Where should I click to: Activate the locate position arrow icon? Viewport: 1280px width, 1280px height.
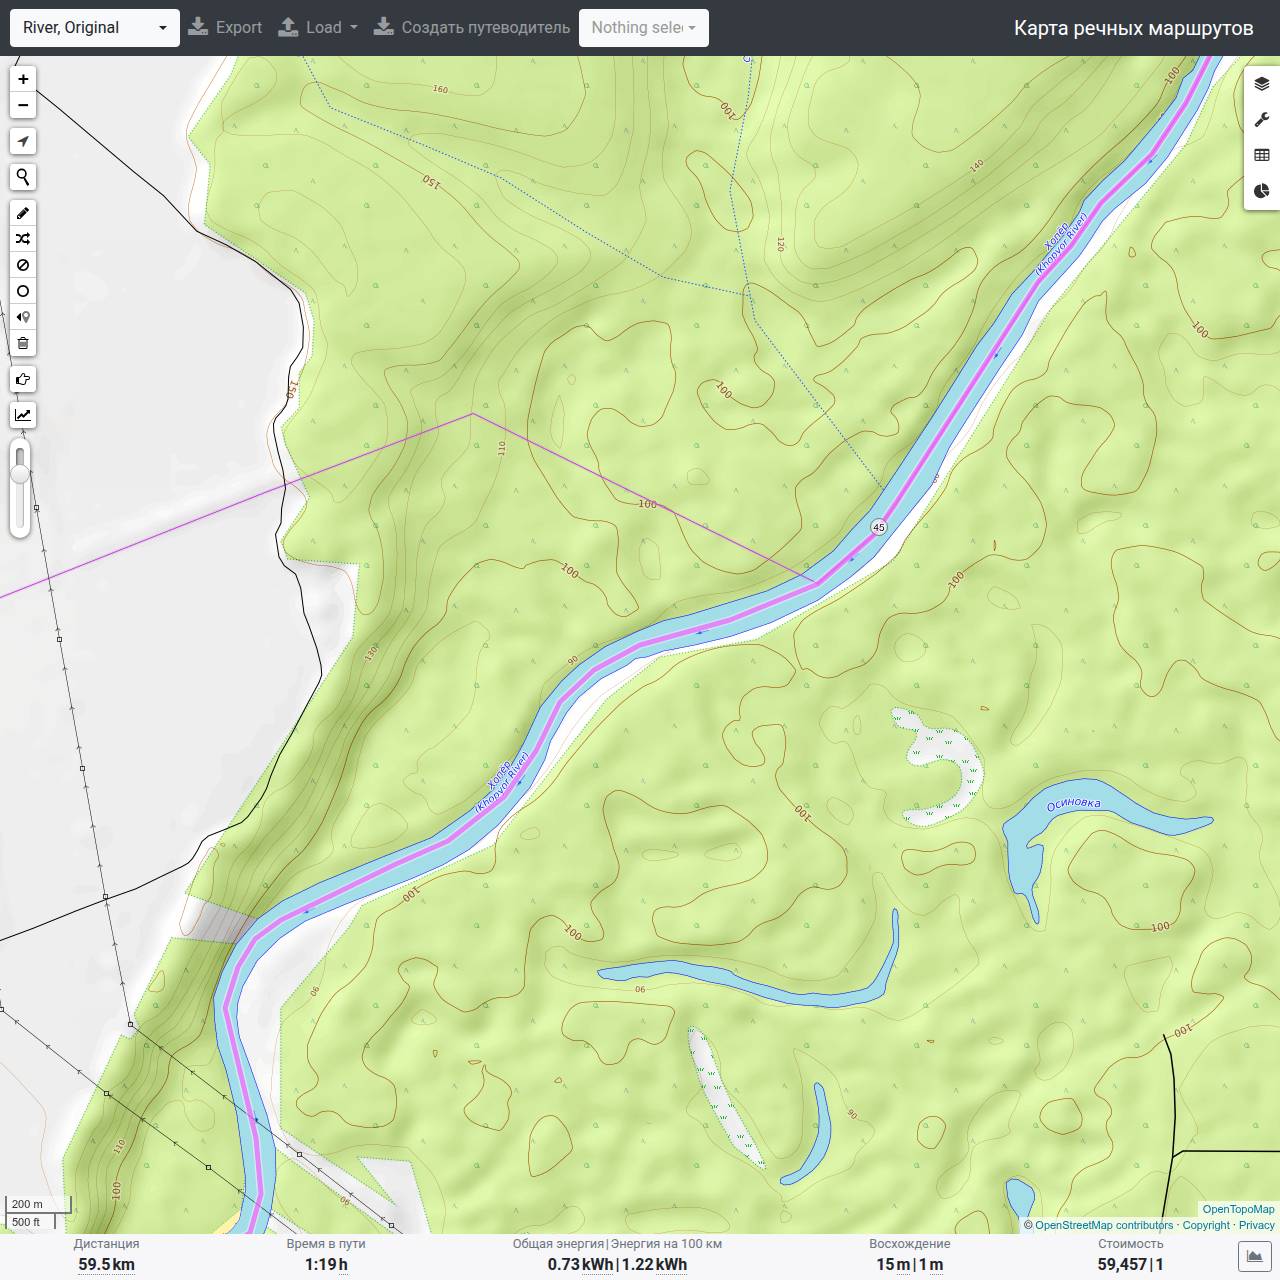coord(23,141)
